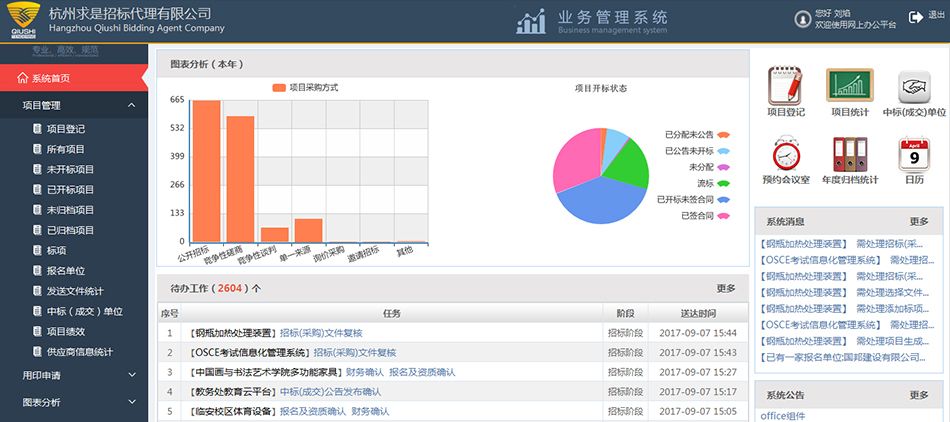Open 供应商信息统计 in the sidebar menu
This screenshot has width=950, height=422.
point(79,352)
